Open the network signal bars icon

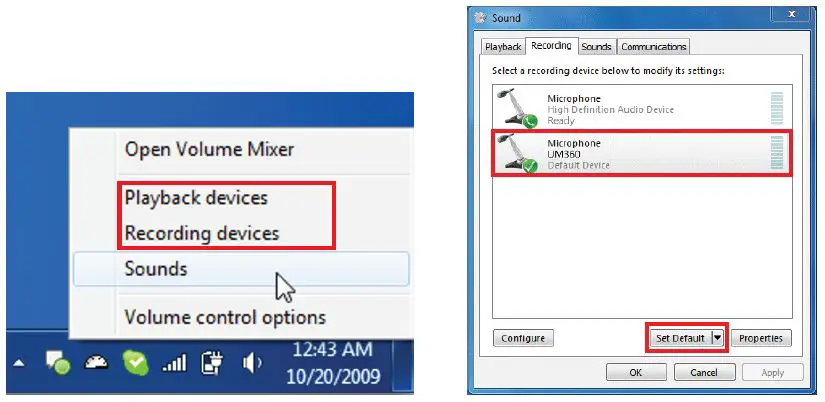(174, 363)
